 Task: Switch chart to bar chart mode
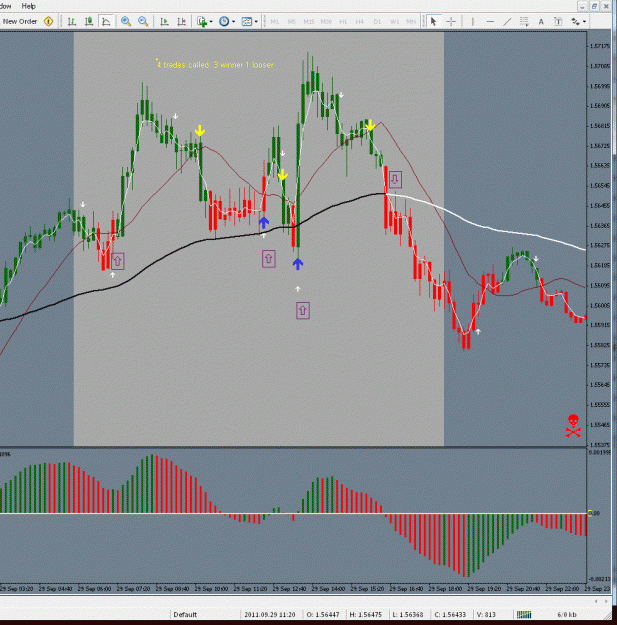(72, 22)
